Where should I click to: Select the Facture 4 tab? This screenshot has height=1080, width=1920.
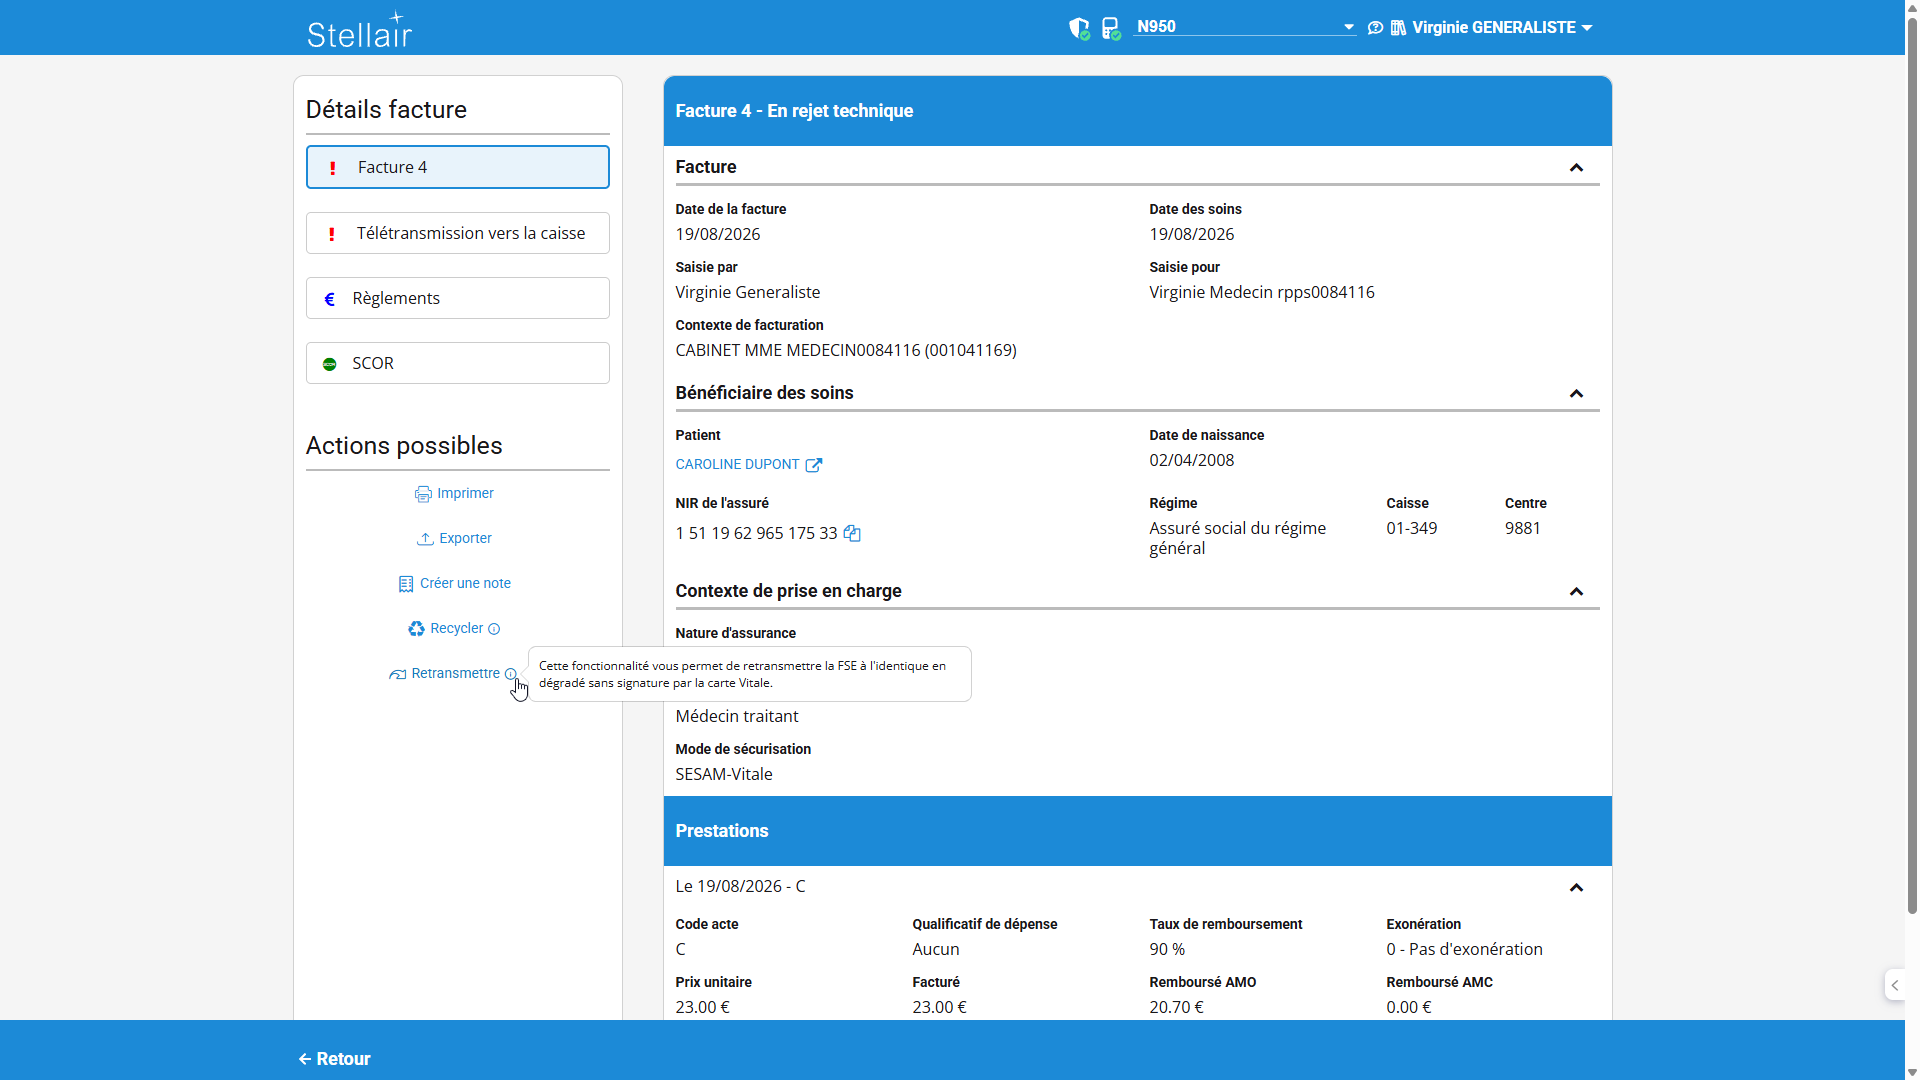[x=457, y=167]
